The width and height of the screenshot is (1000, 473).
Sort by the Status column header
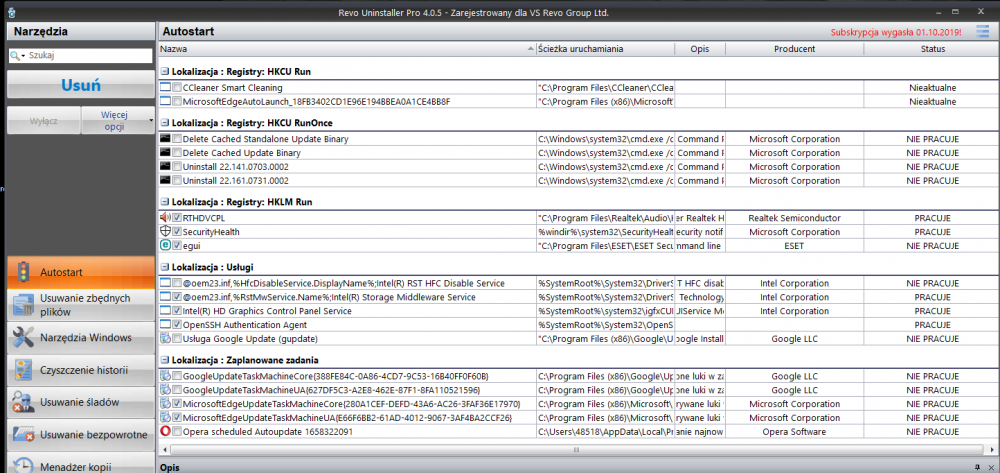(932, 49)
